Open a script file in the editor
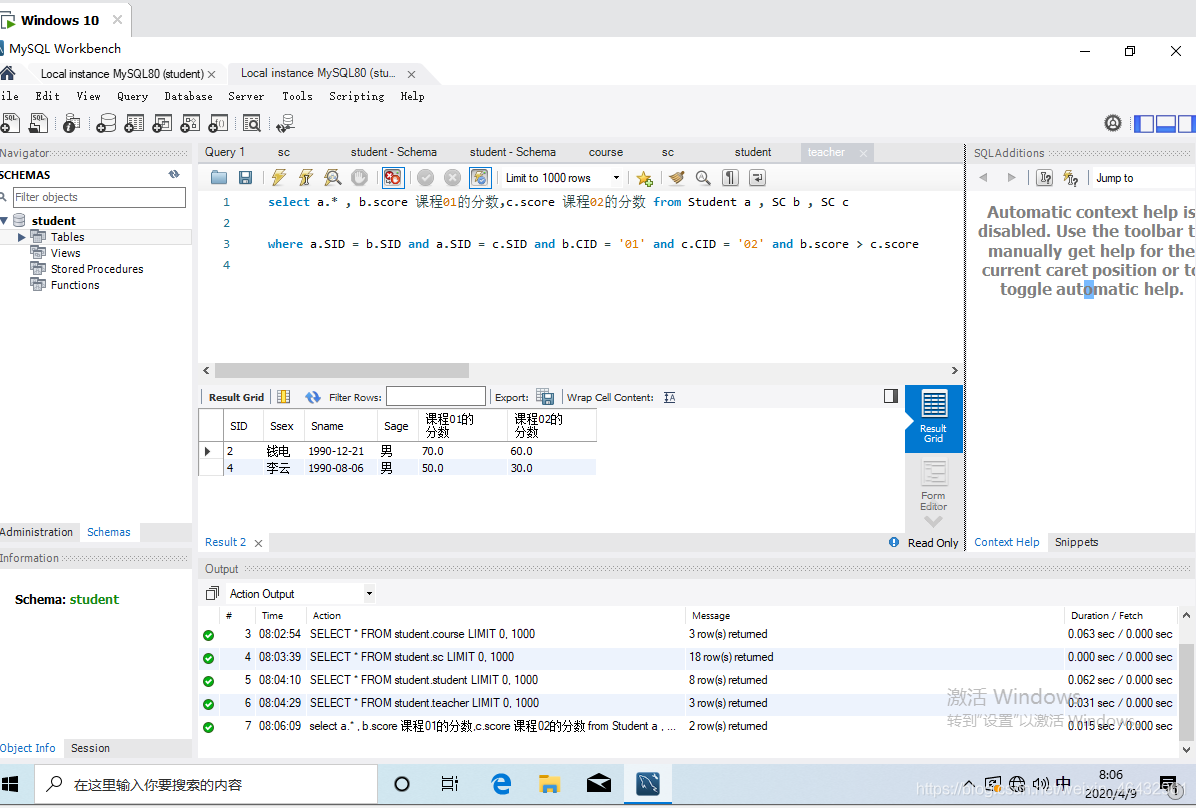 coord(219,178)
